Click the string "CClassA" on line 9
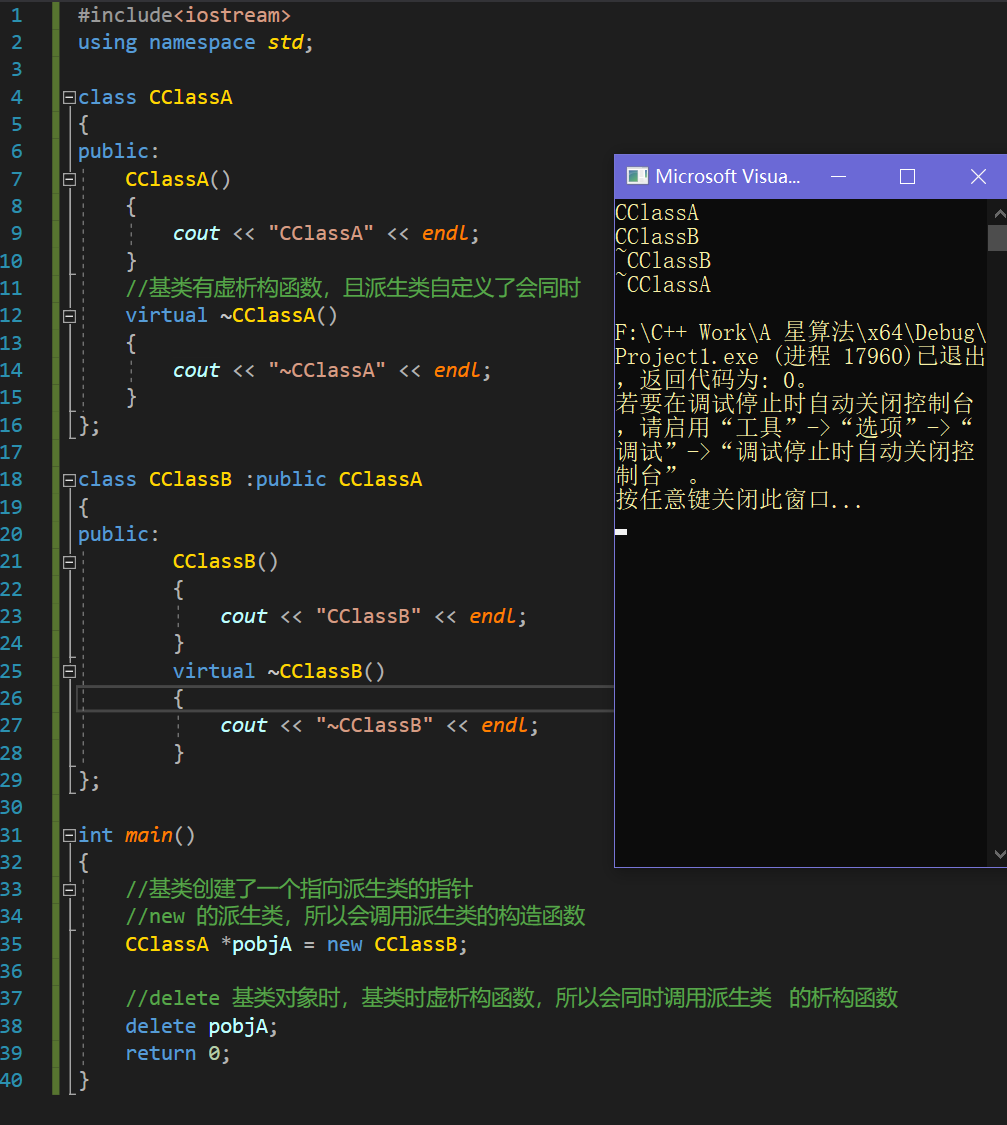The height and width of the screenshot is (1125, 1007). 321,233
